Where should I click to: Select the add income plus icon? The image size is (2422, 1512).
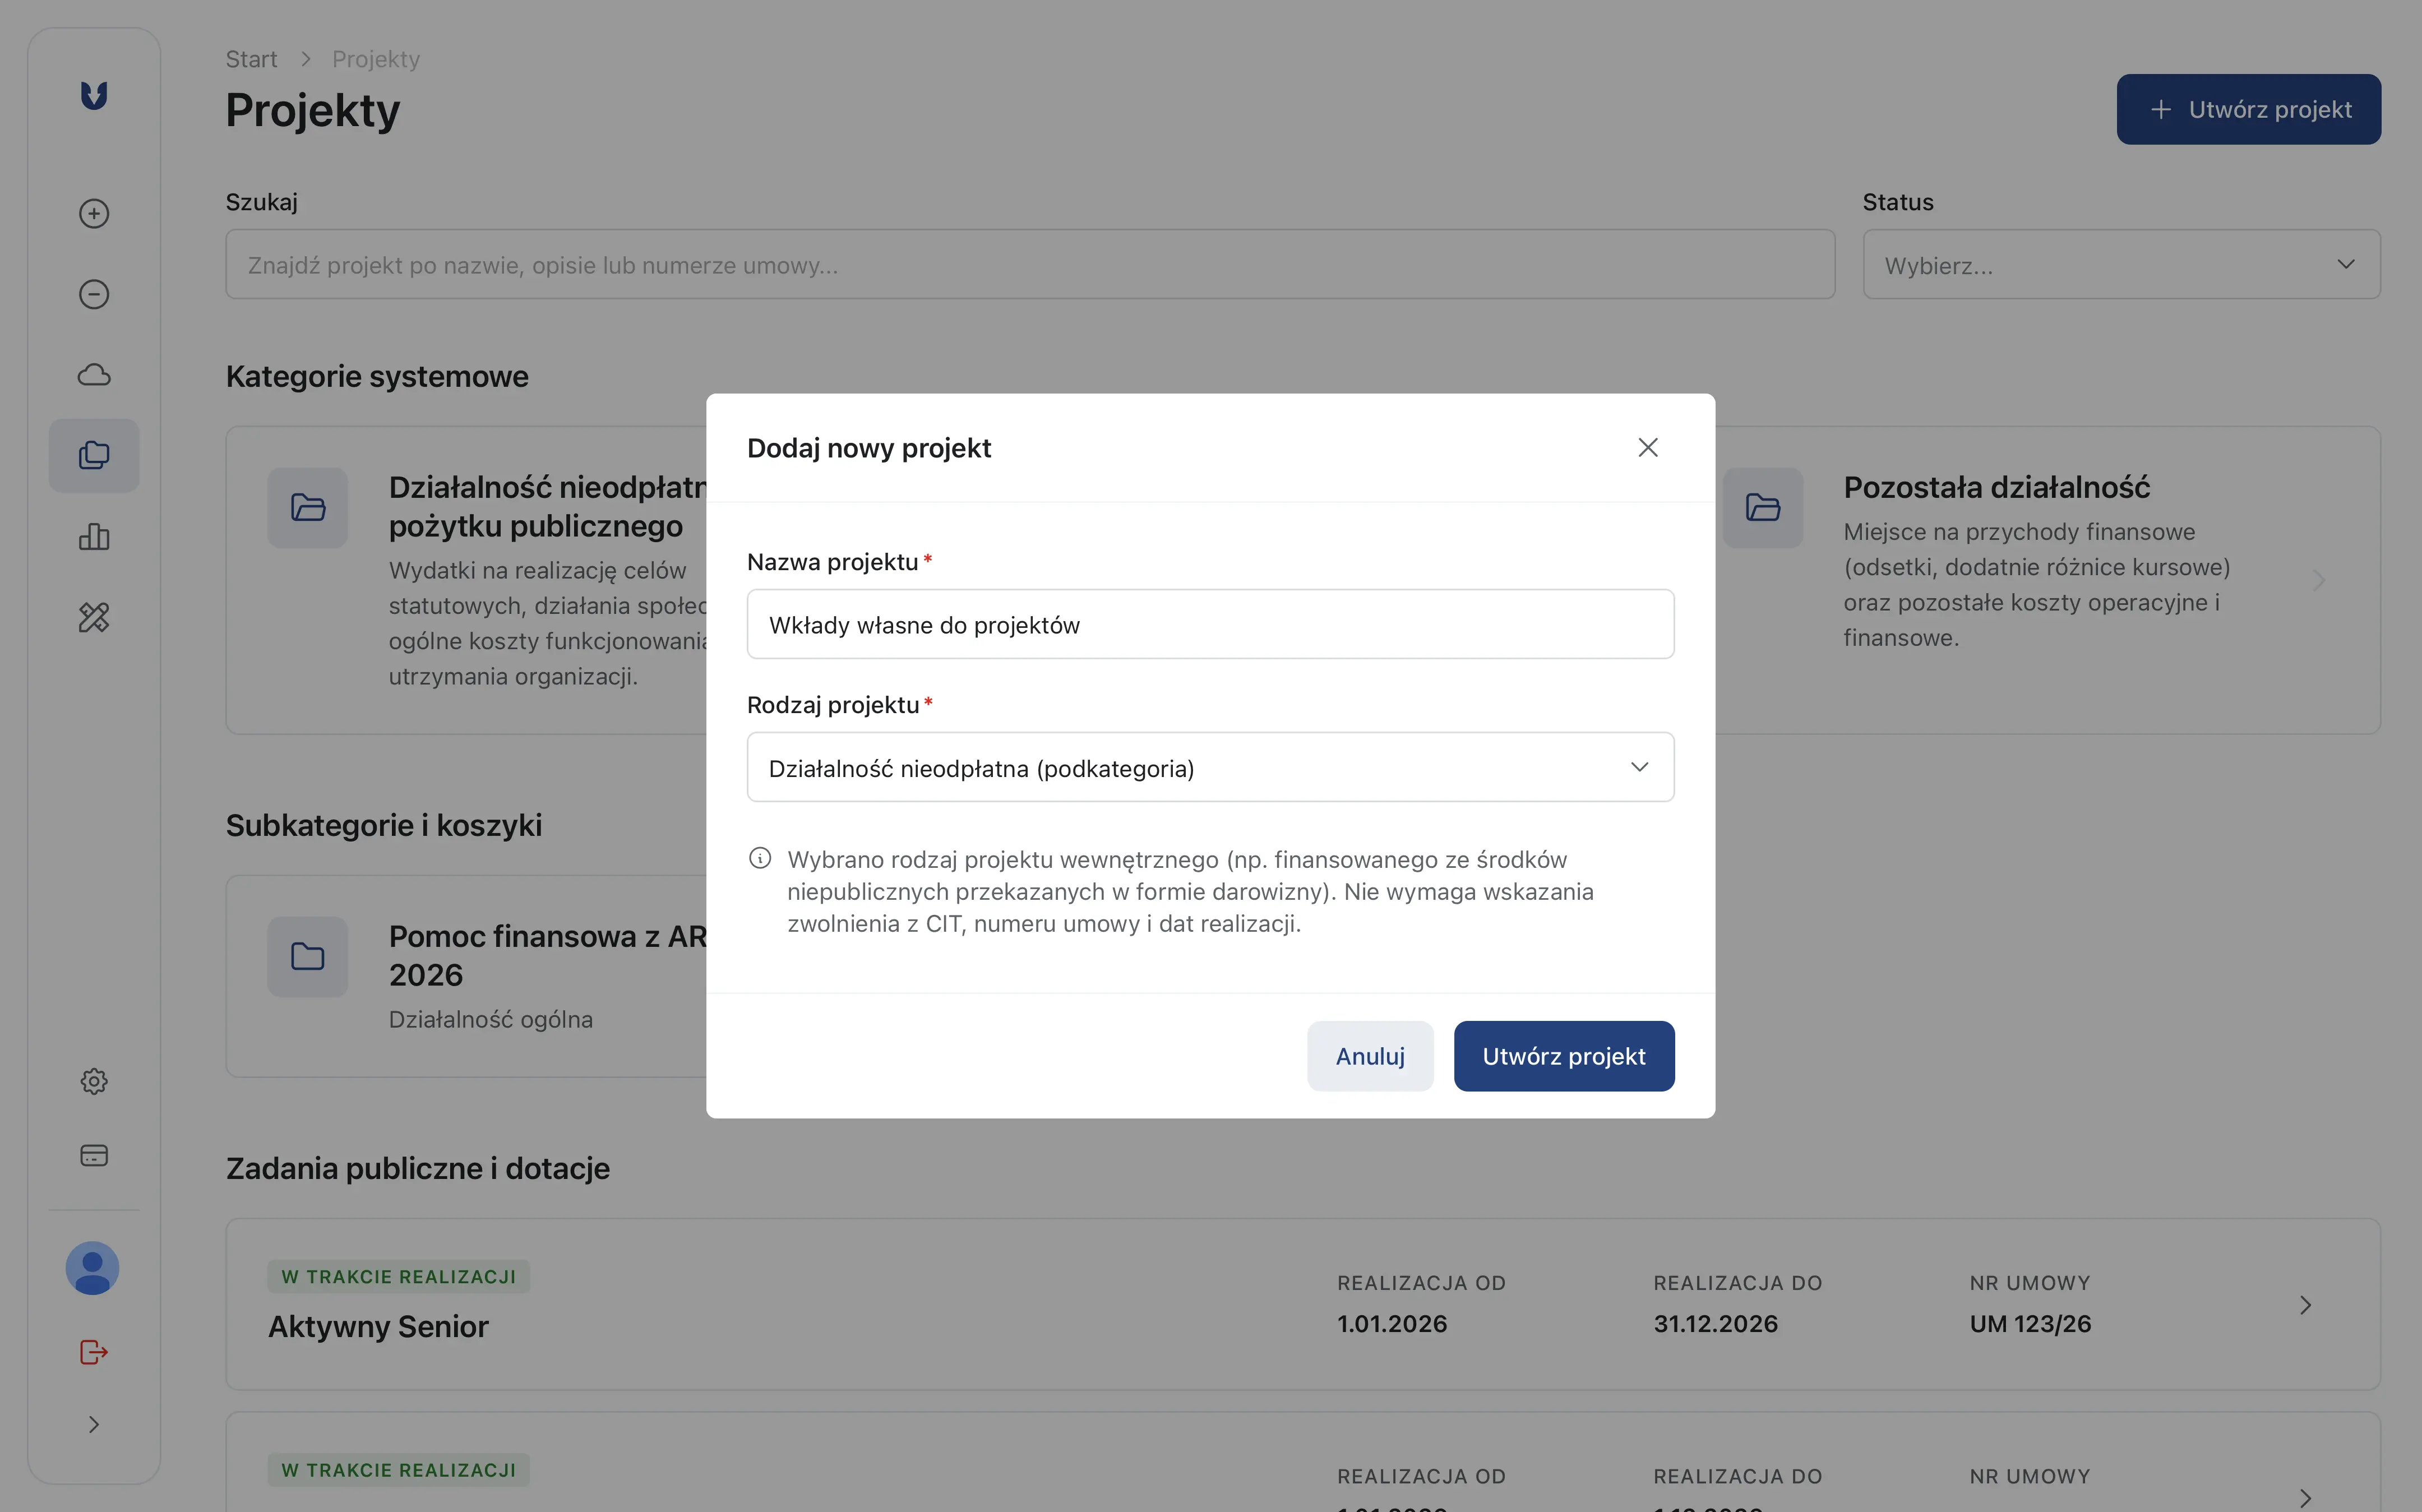[x=93, y=213]
